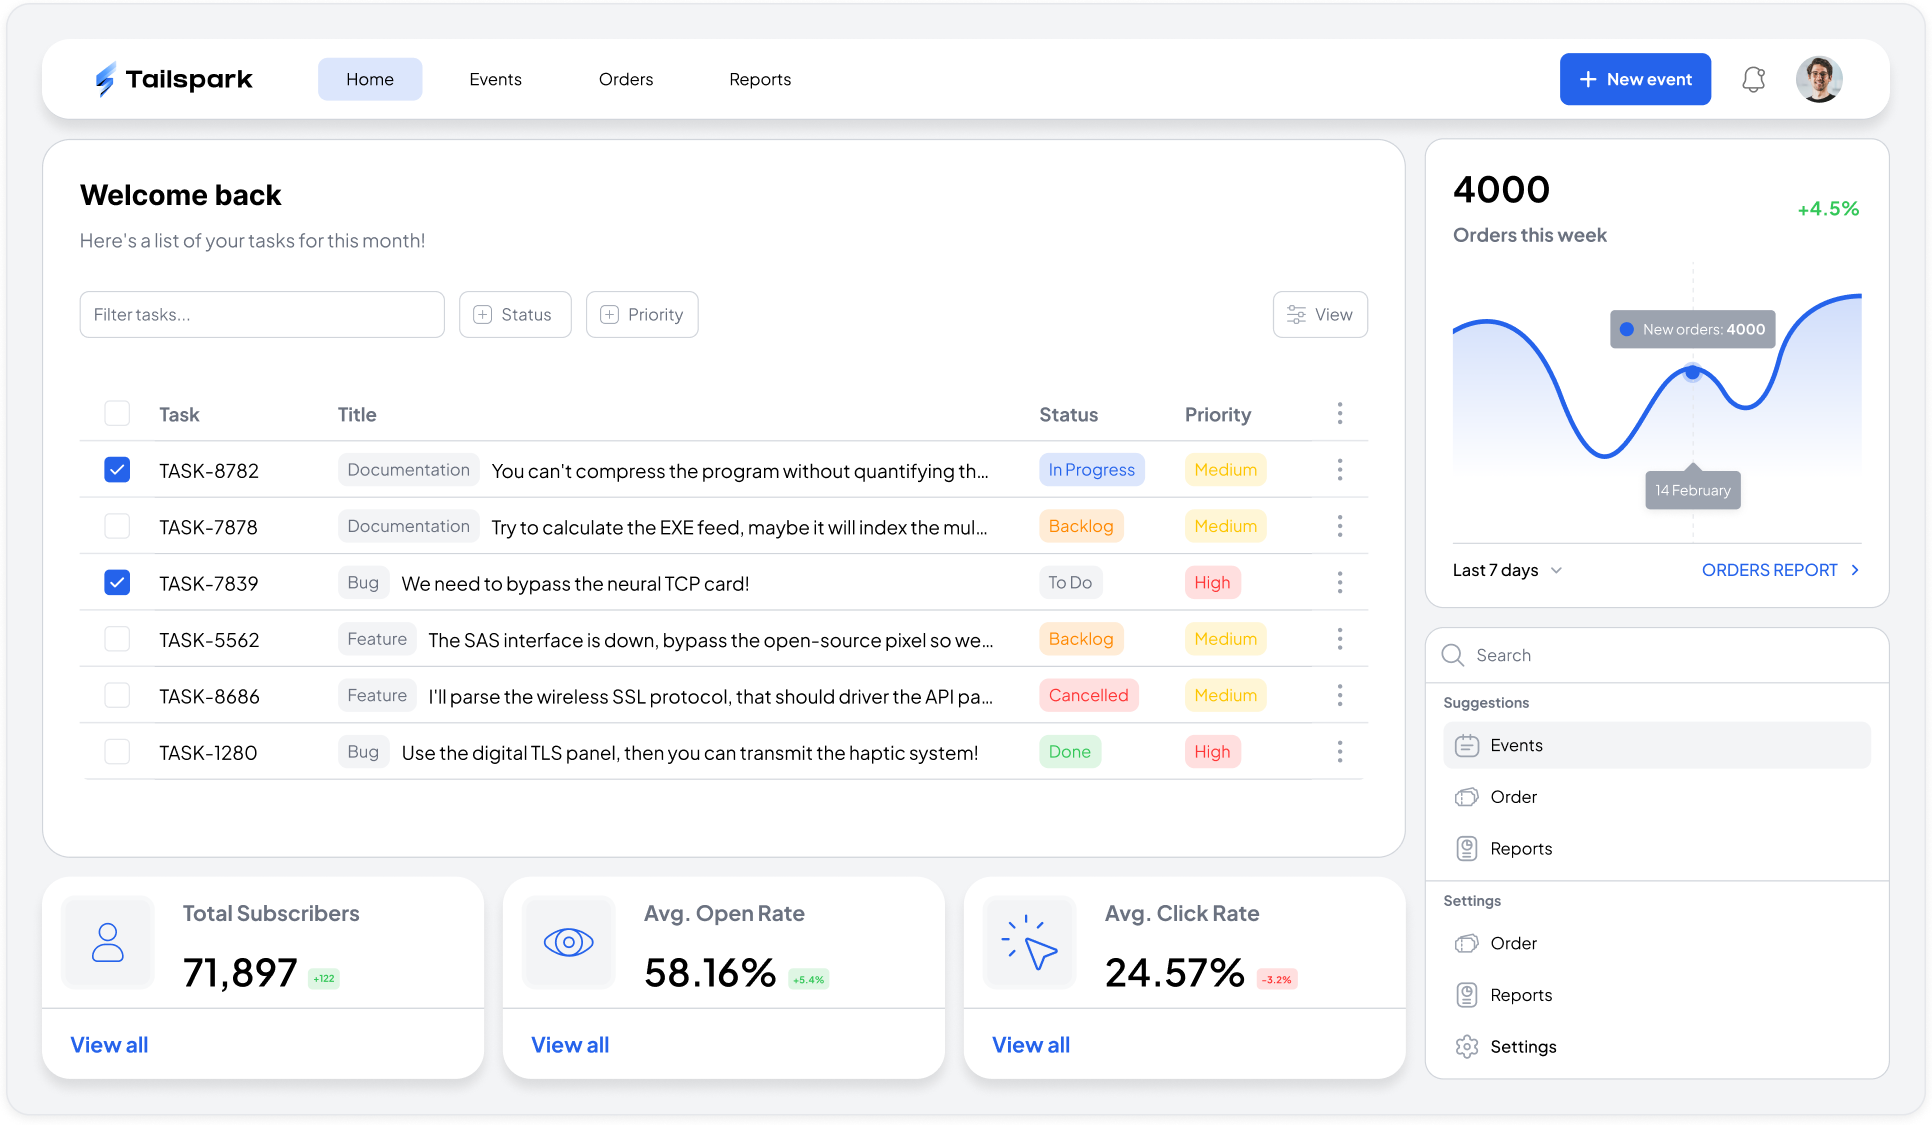Click the user avatar photo
1932x1125 pixels.
tap(1819, 79)
